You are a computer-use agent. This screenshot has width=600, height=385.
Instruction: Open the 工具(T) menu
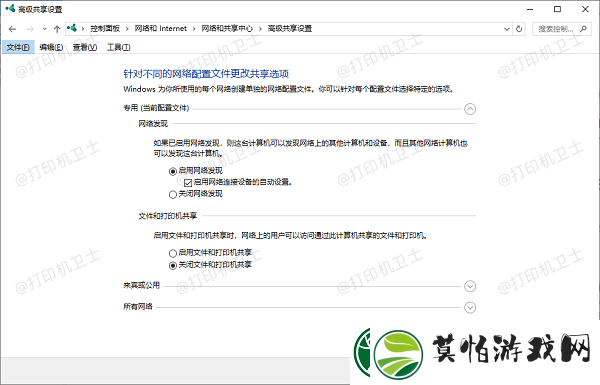pos(118,47)
